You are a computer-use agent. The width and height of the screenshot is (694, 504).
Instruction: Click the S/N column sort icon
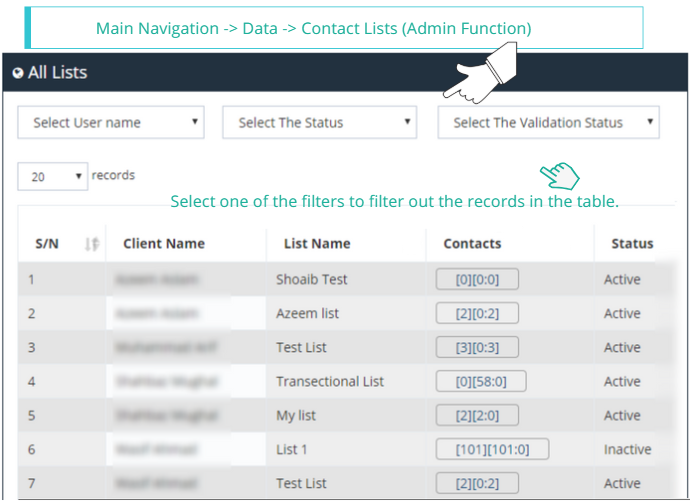92,244
